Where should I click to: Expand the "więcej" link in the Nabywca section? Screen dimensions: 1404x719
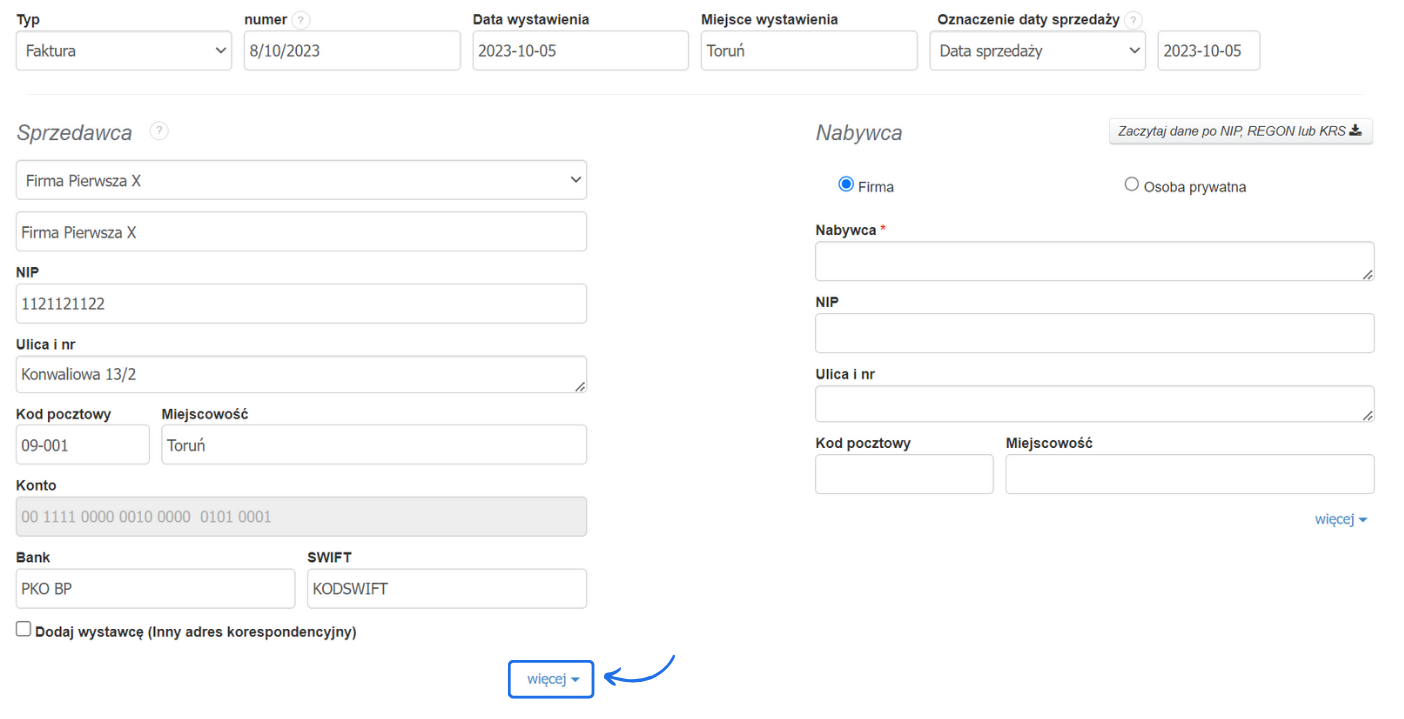pos(1341,518)
